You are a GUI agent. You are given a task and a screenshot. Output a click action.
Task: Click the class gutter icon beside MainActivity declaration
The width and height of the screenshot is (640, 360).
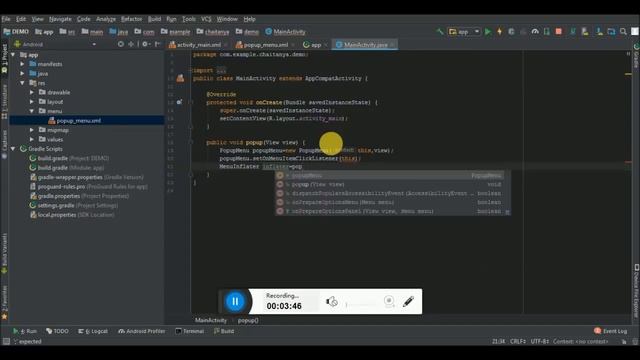(180, 78)
